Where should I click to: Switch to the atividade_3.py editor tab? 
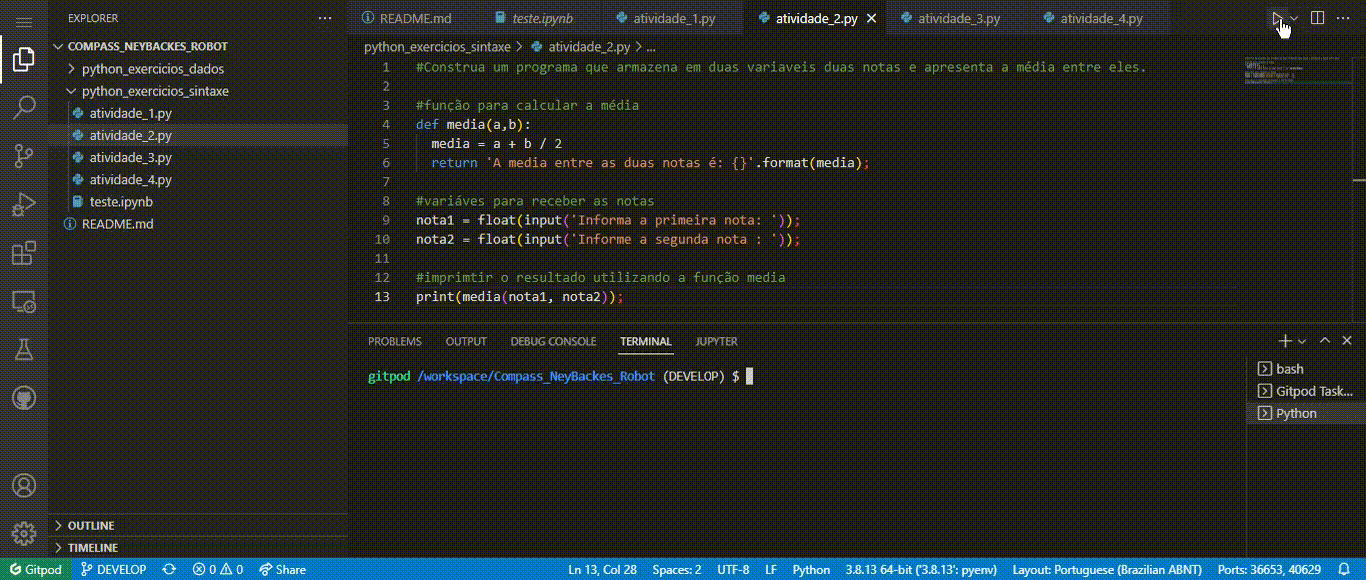[x=958, y=18]
